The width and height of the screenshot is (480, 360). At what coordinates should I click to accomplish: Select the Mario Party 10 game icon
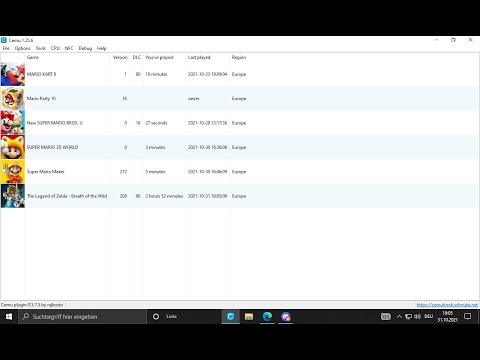tap(13, 99)
